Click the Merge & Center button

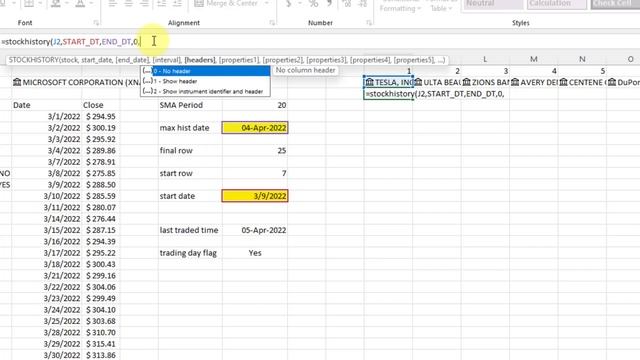point(226,4)
